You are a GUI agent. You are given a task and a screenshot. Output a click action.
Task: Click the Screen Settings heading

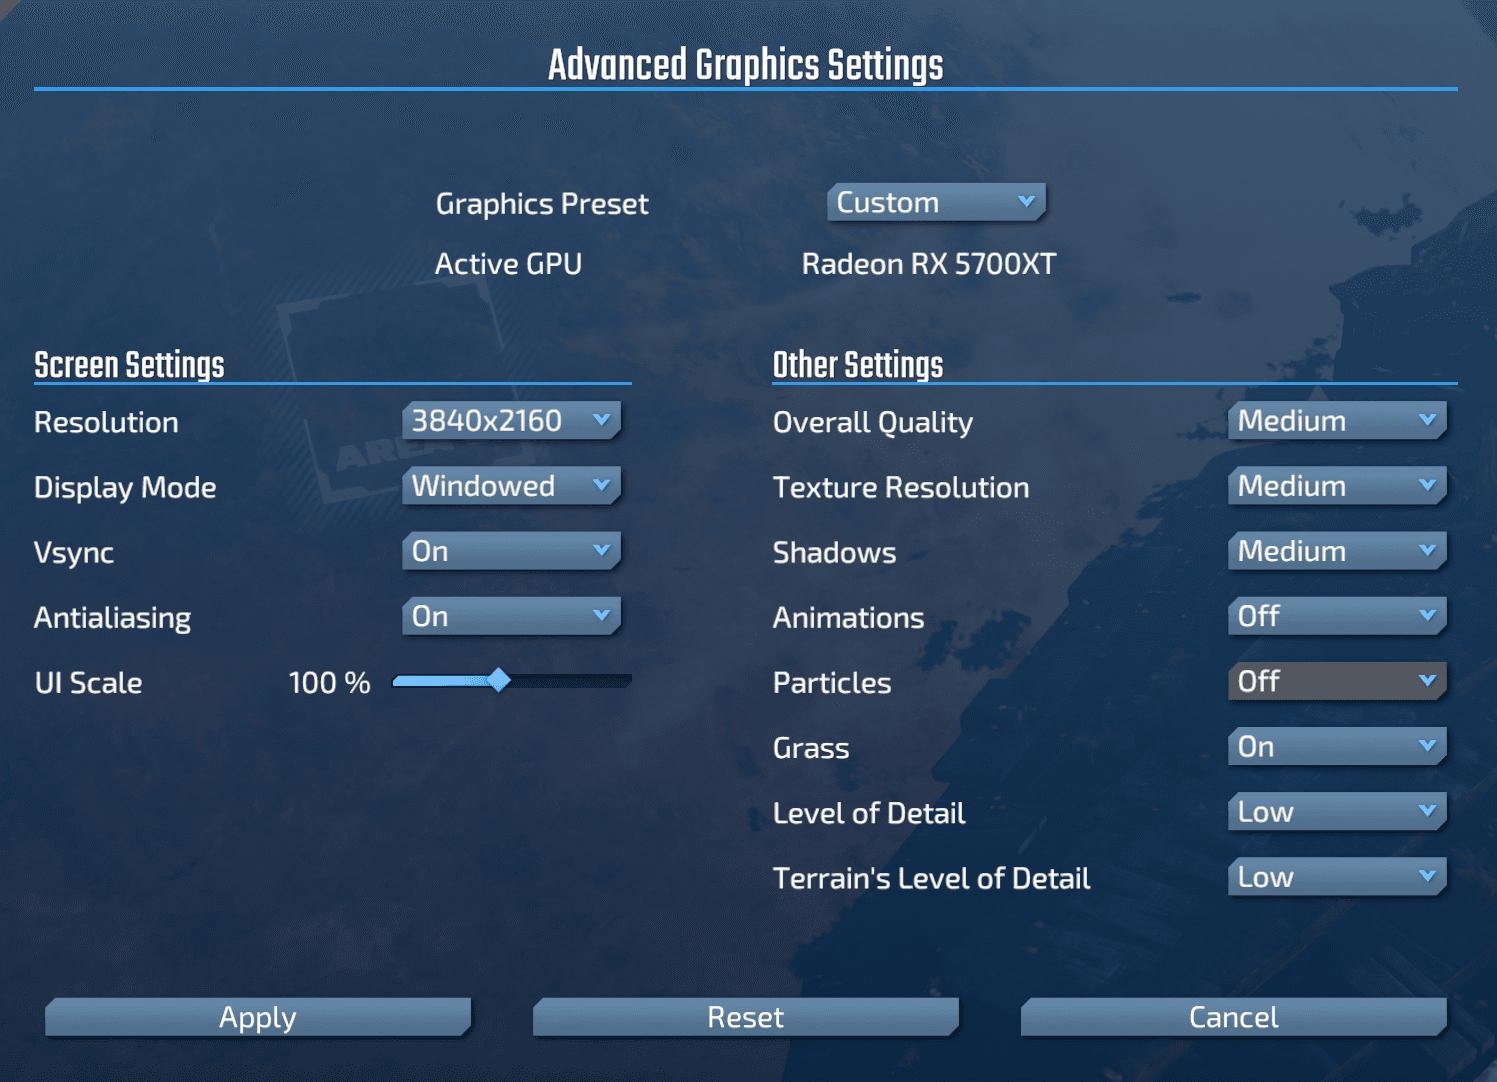tap(129, 365)
